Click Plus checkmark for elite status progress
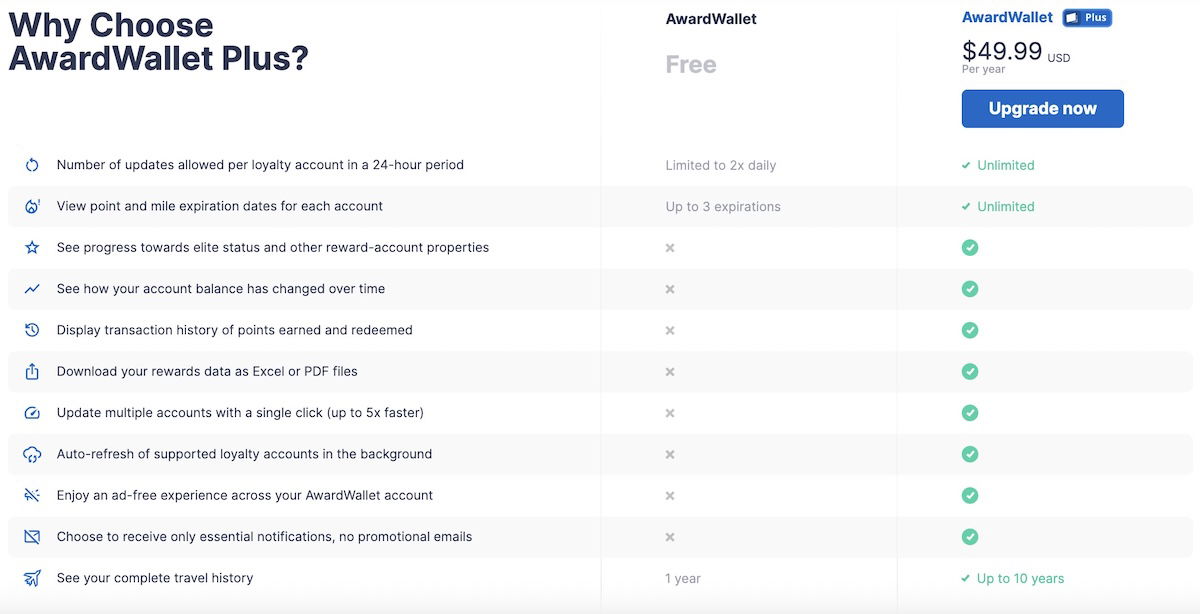 pos(969,248)
